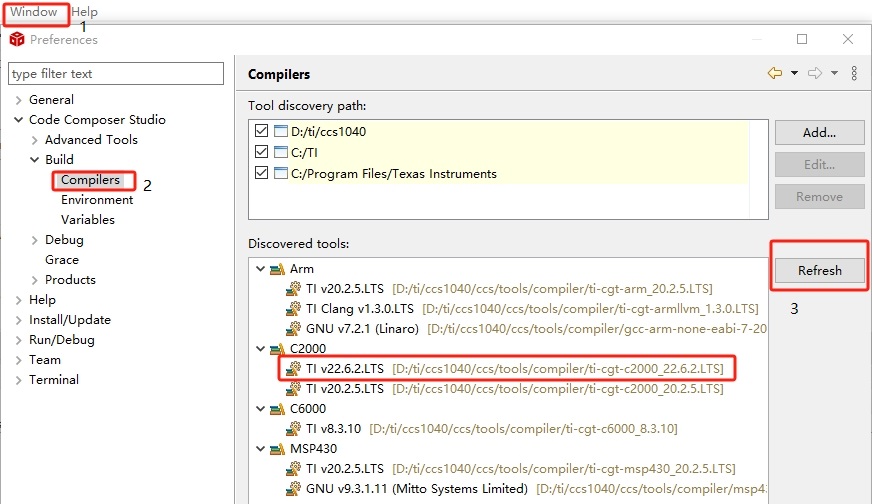Click gear icon of MSP430 TI v20.2.5.LTS
Image resolution: width=872 pixels, height=504 pixels.
(x=293, y=468)
